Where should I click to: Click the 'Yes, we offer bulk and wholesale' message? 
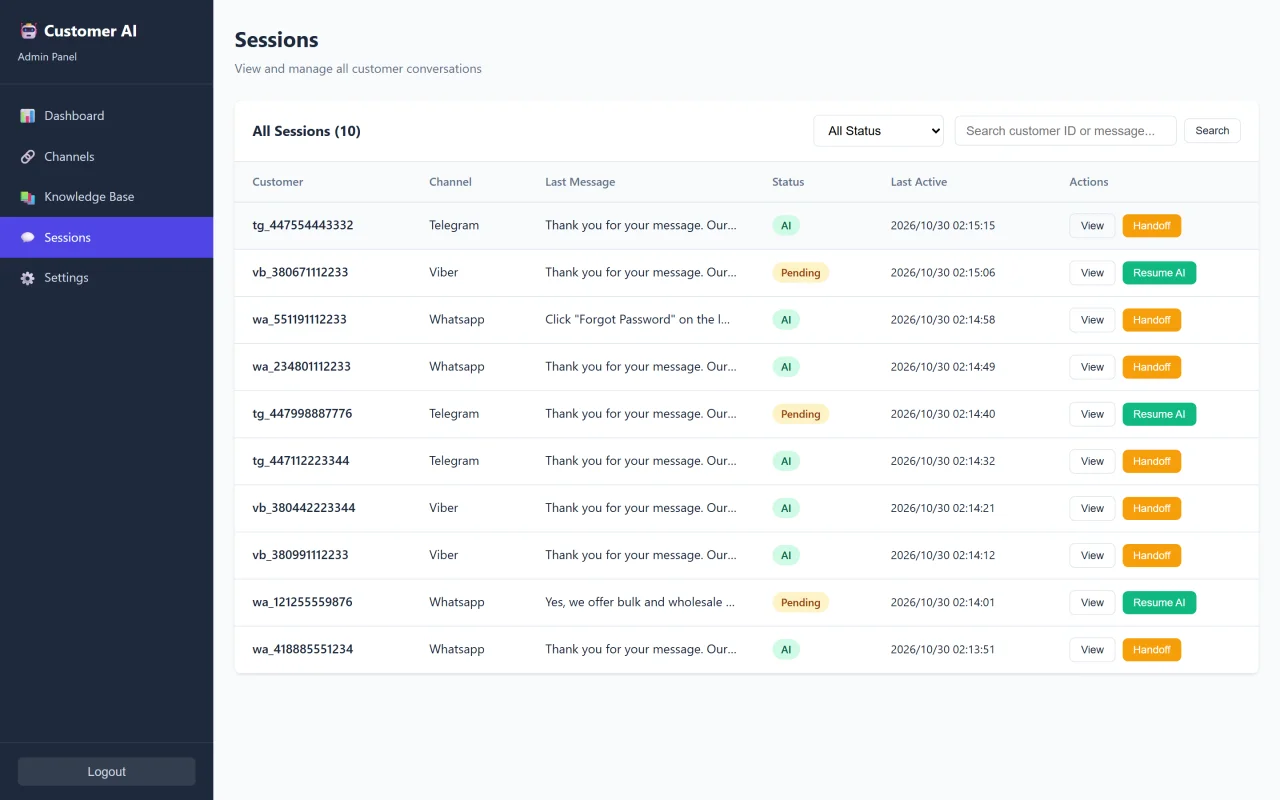tap(640, 602)
